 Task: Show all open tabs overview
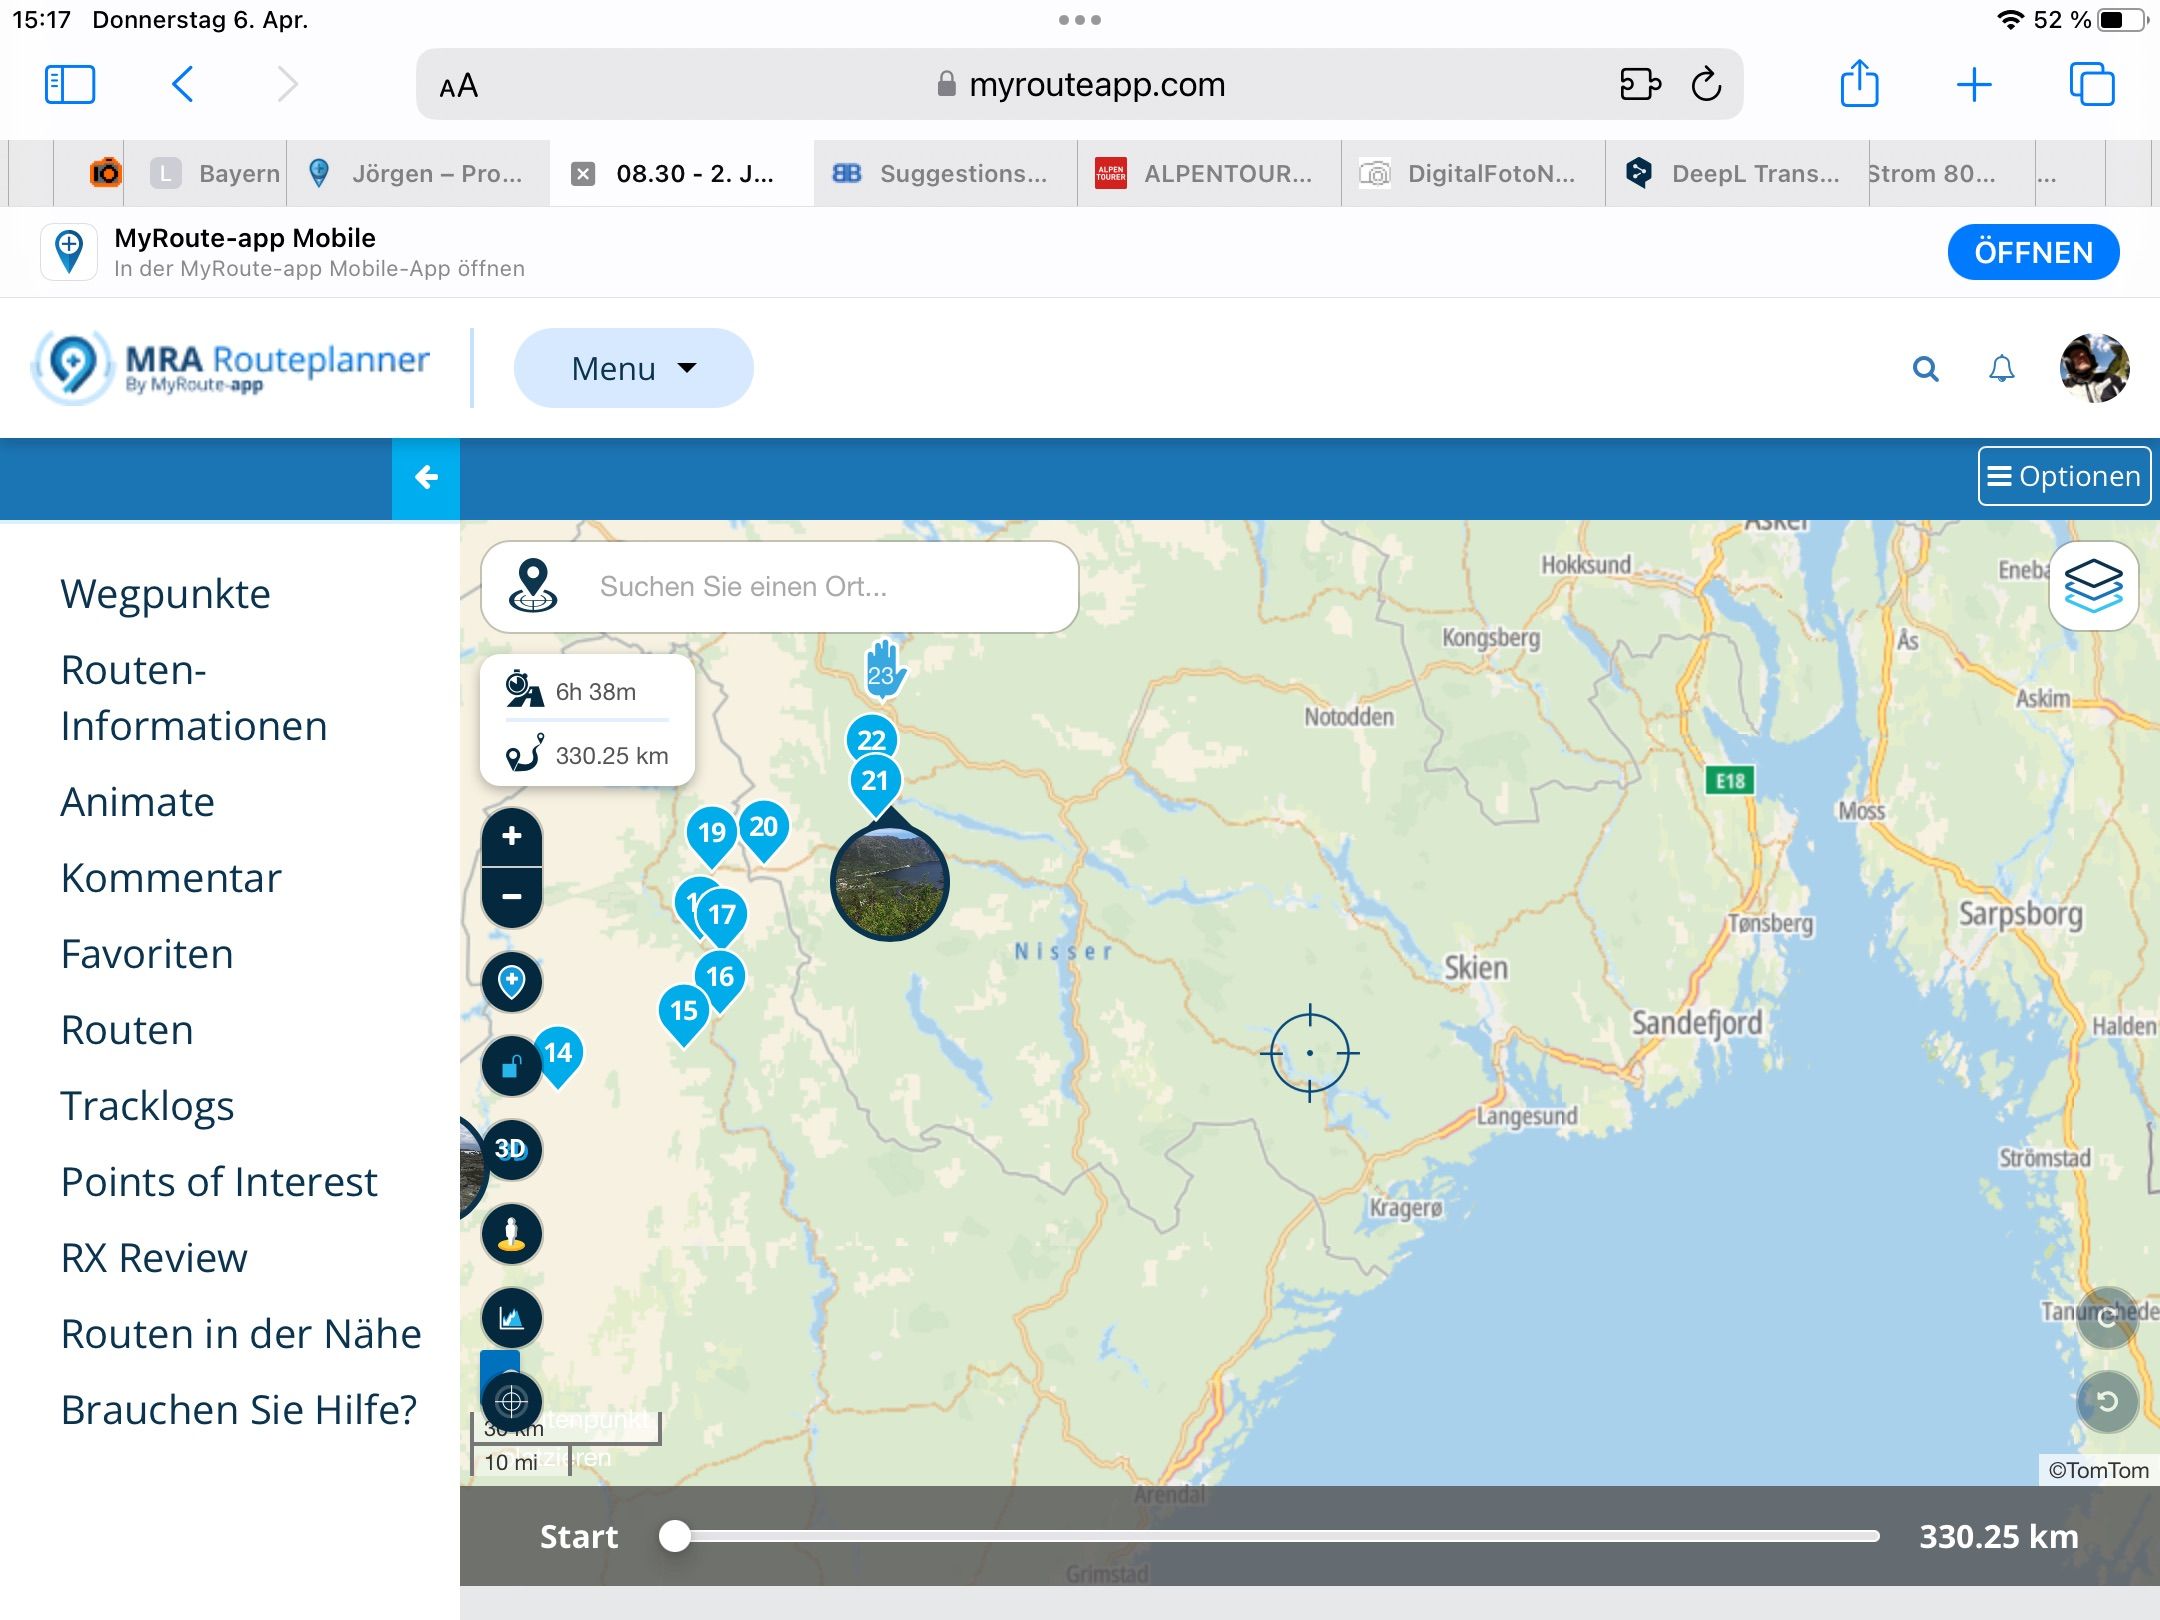(2092, 84)
